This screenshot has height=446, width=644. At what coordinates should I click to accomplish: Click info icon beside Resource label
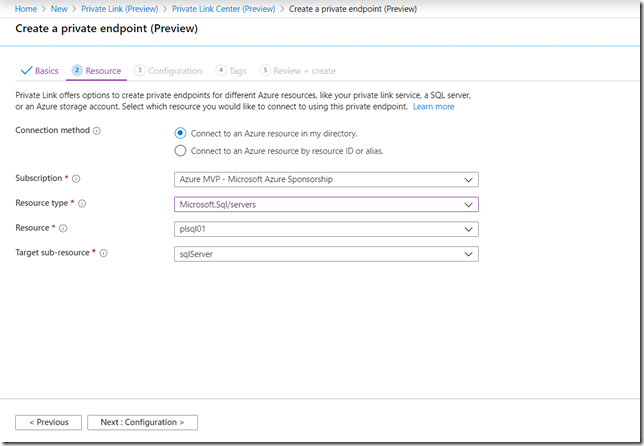pos(61,229)
